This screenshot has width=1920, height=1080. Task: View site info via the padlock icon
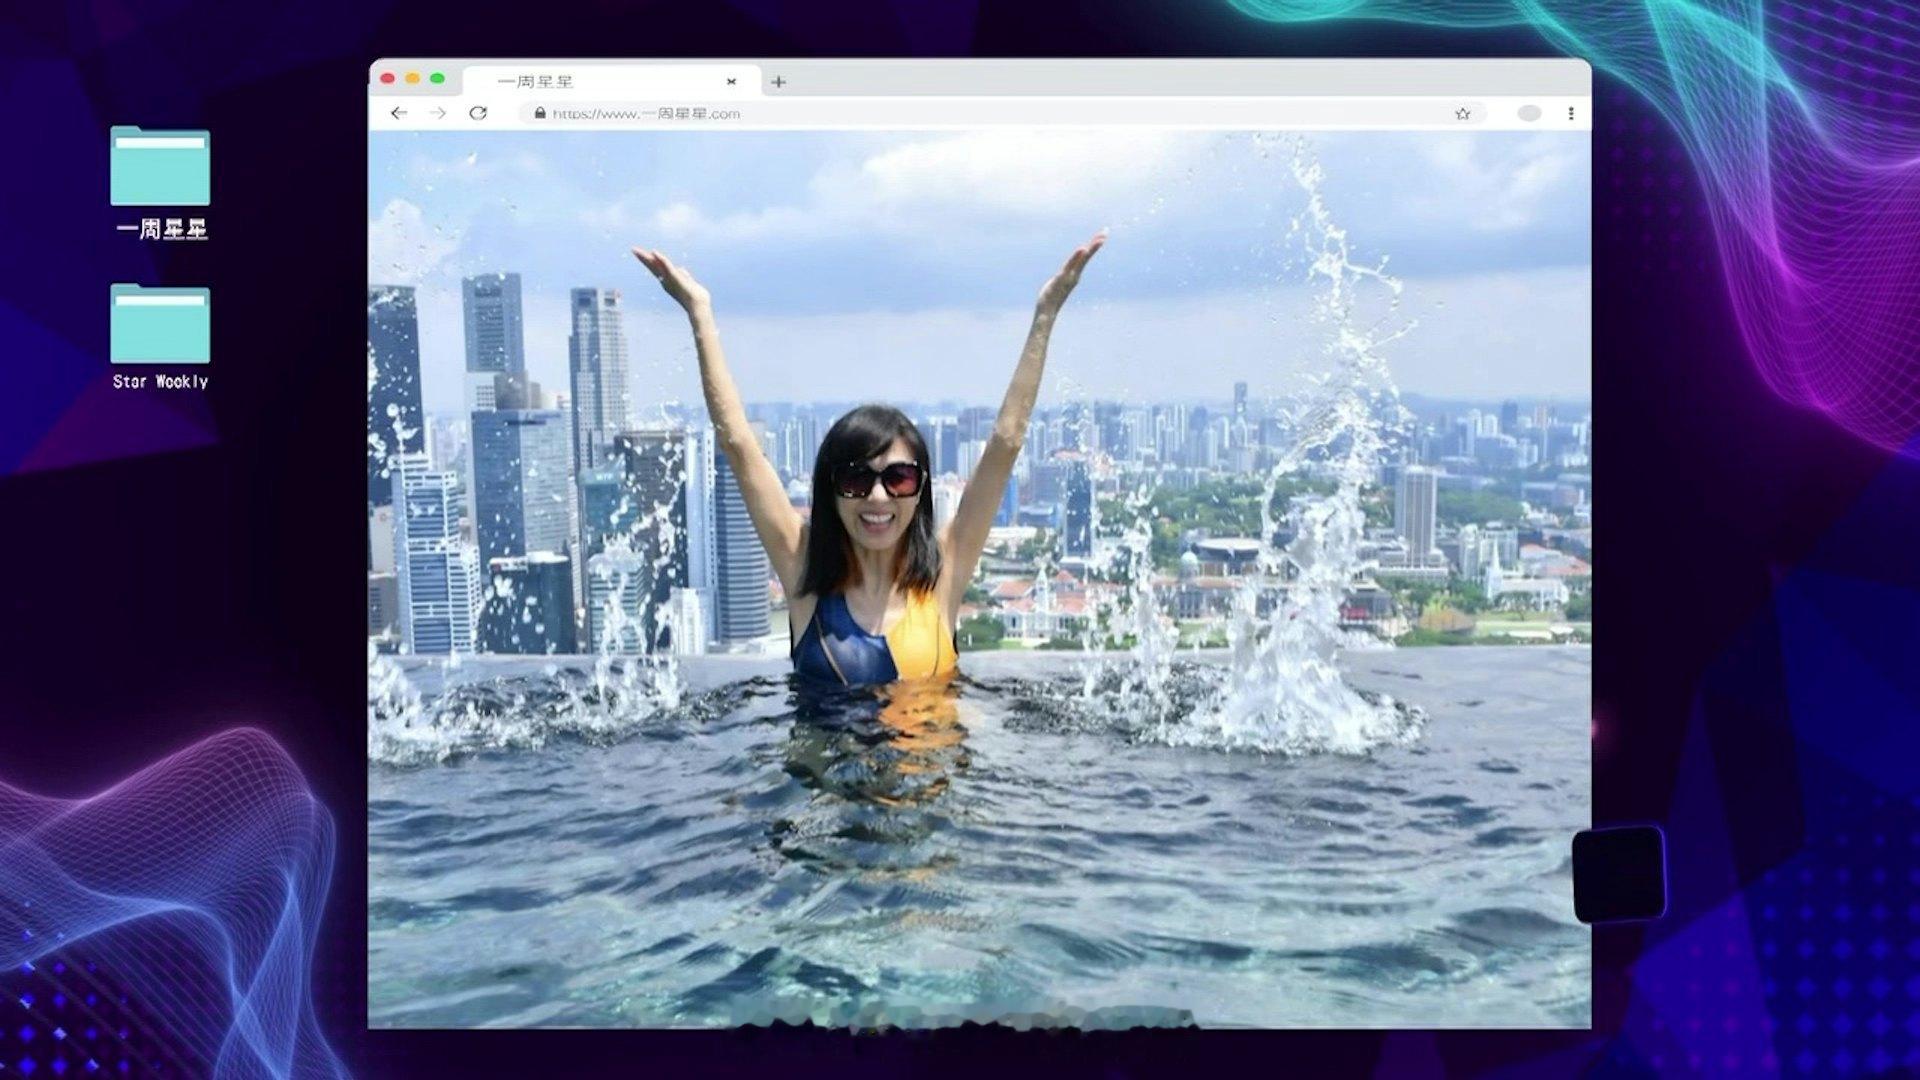(540, 113)
